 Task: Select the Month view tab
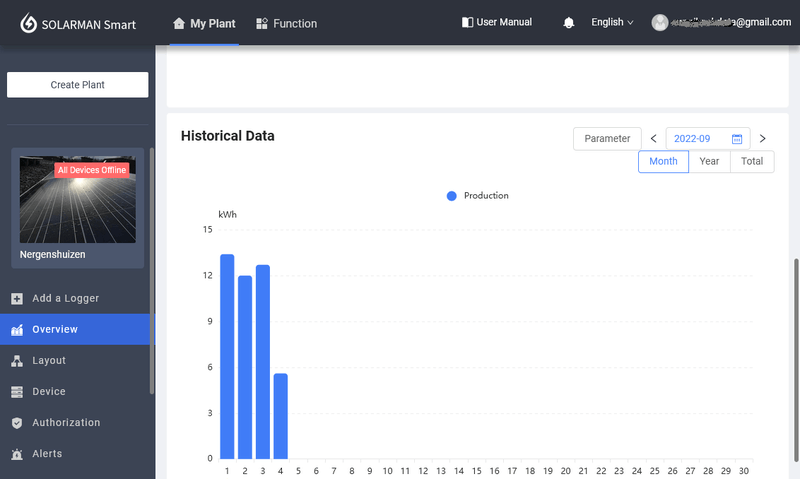click(x=663, y=161)
